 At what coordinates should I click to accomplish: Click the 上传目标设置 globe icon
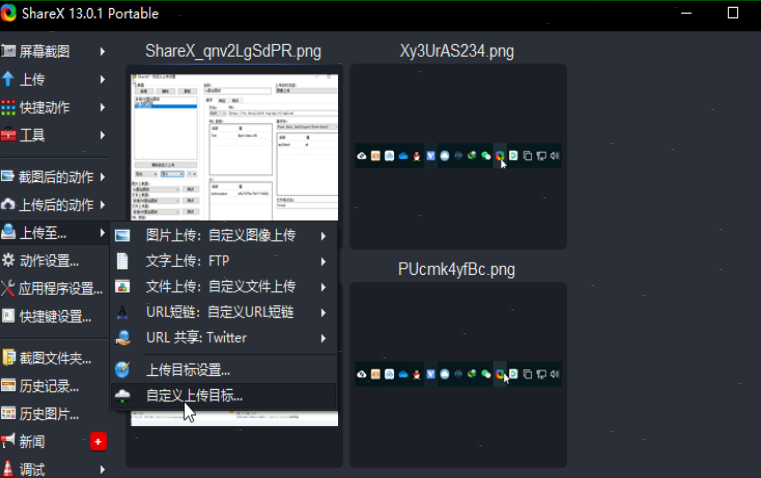tap(122, 370)
